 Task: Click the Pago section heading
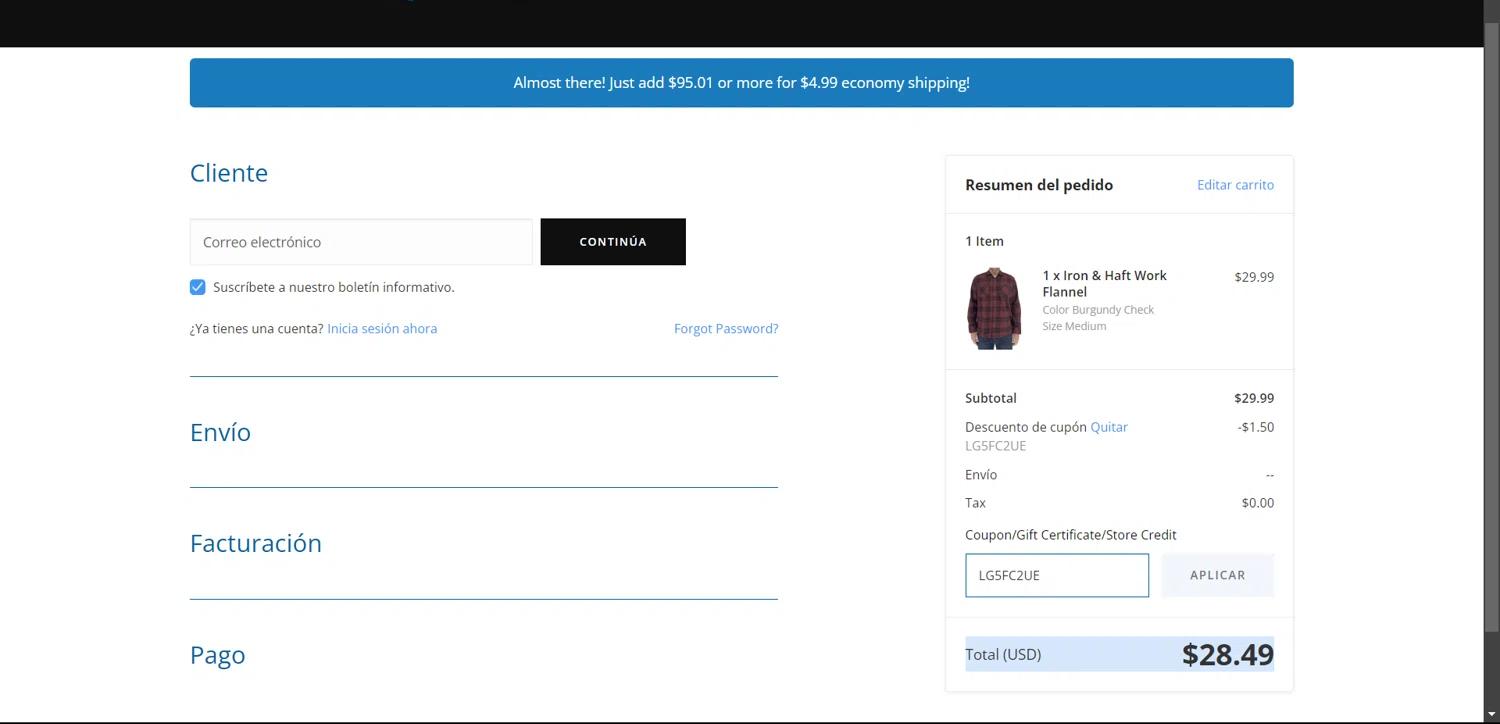point(217,655)
